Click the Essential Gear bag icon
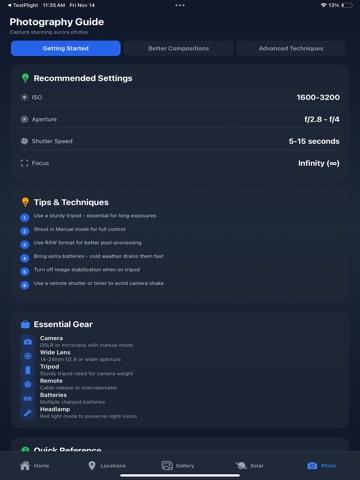The width and height of the screenshot is (360, 480). (25, 324)
